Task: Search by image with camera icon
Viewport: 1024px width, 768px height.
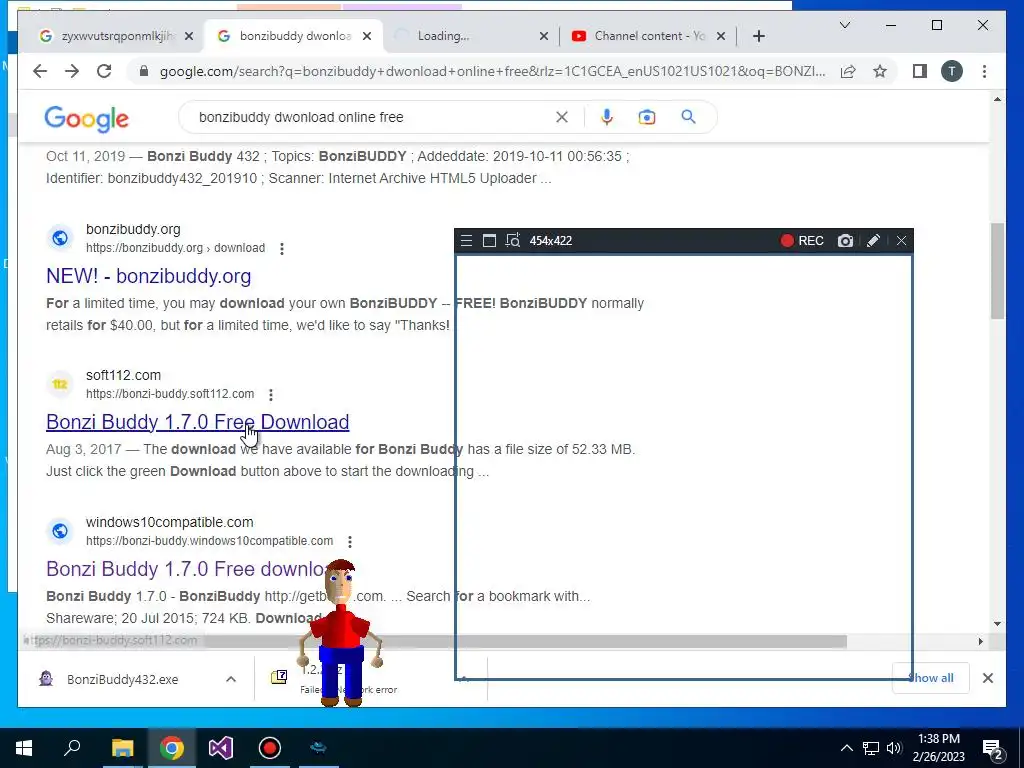Action: [x=647, y=117]
